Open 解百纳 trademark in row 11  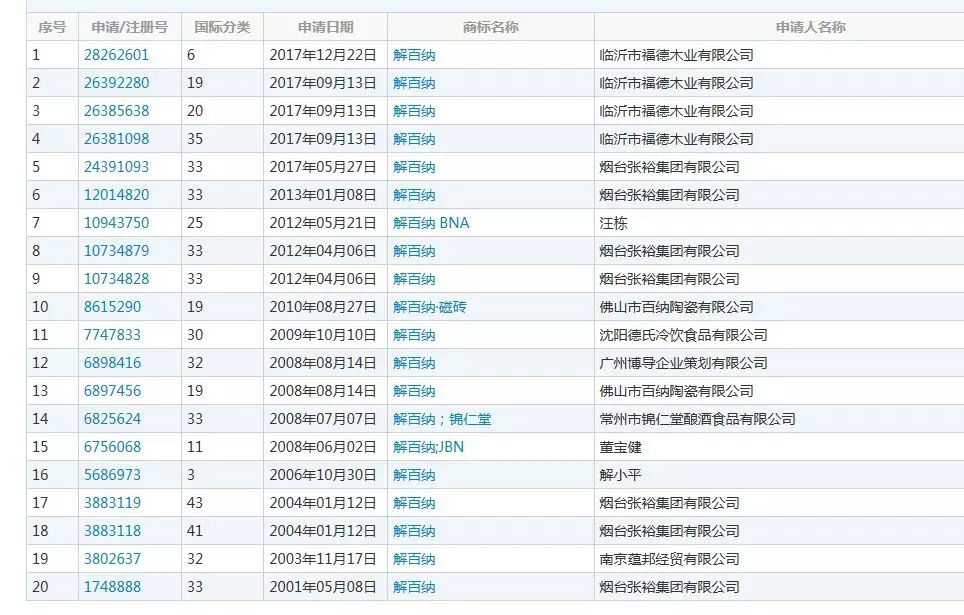click(414, 335)
